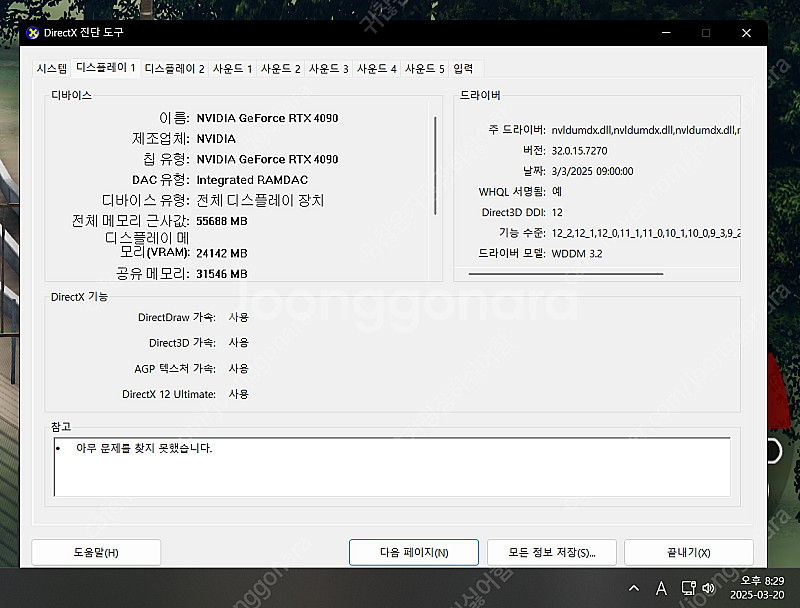Click the DirectX icon in title bar
Image resolution: width=800 pixels, height=608 pixels.
coord(33,33)
